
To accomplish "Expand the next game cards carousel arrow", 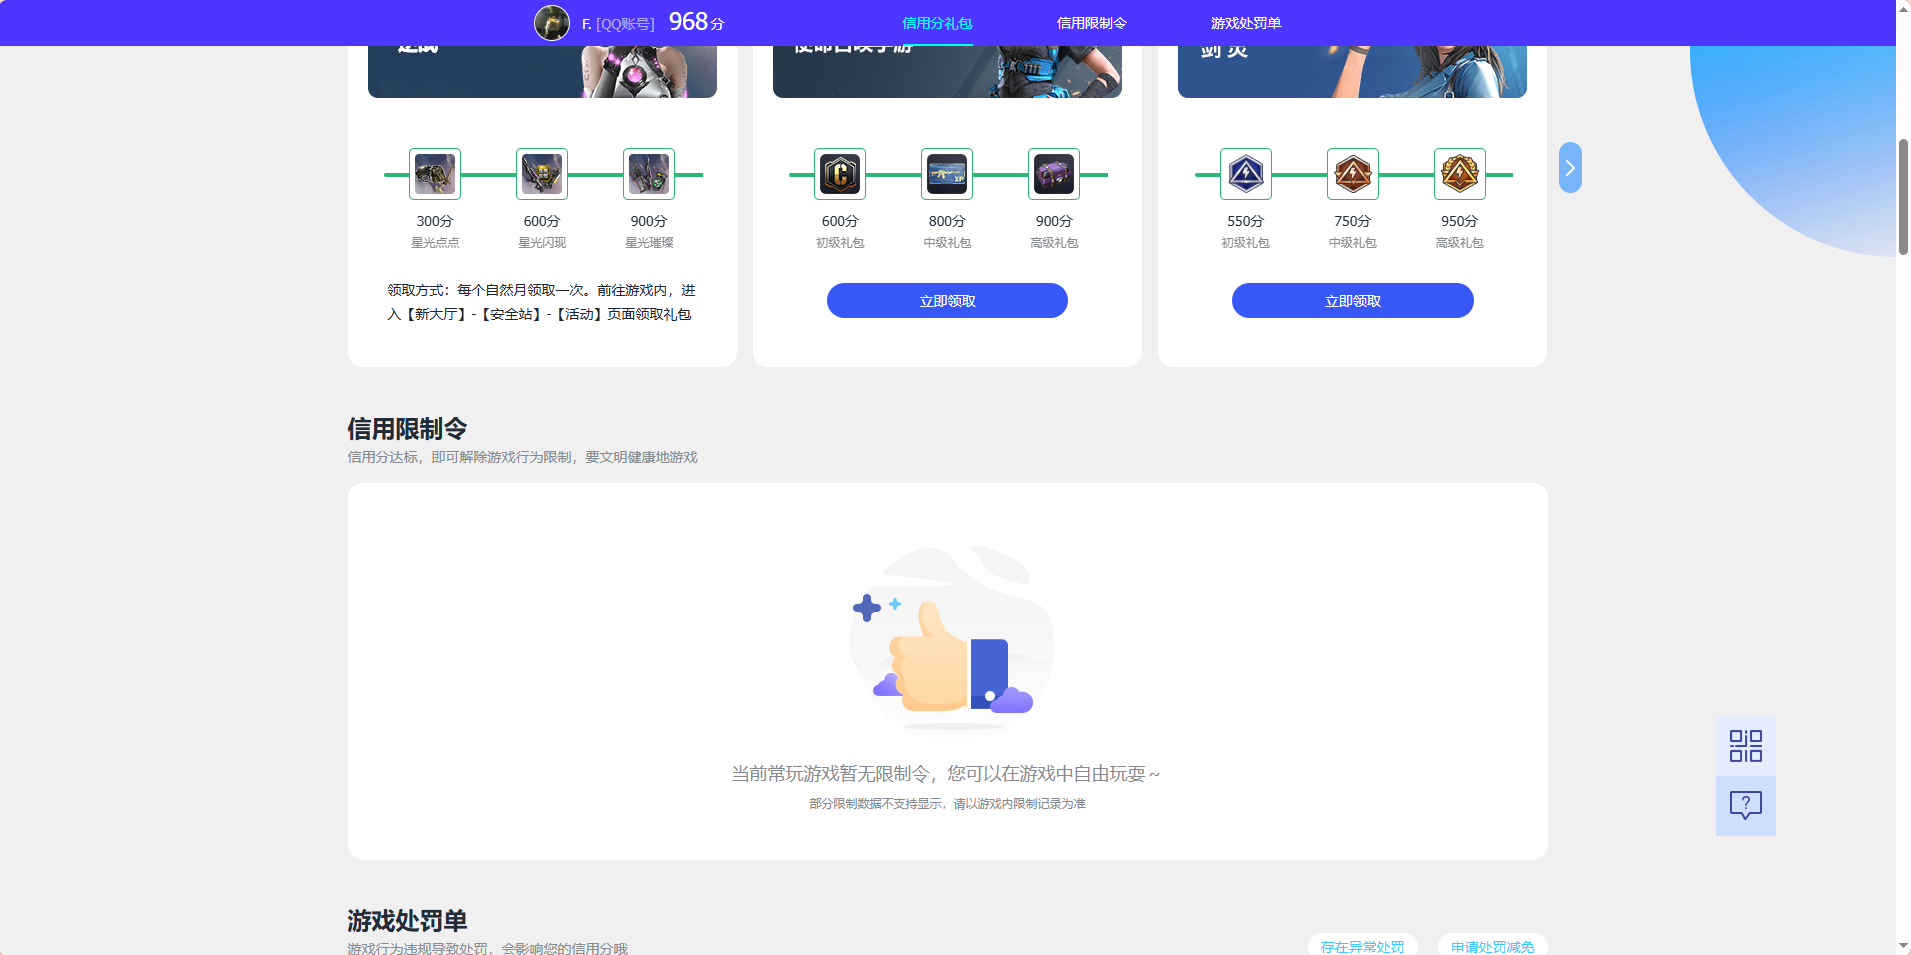I will 1569,167.
